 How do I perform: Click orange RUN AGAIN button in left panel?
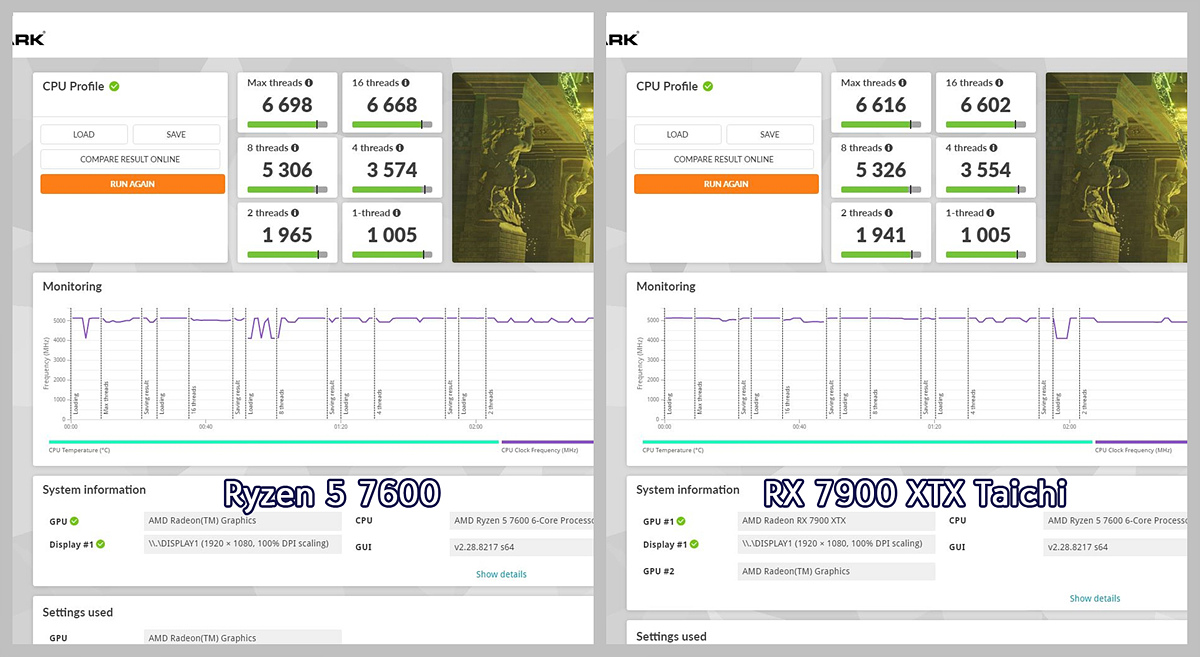pos(132,184)
